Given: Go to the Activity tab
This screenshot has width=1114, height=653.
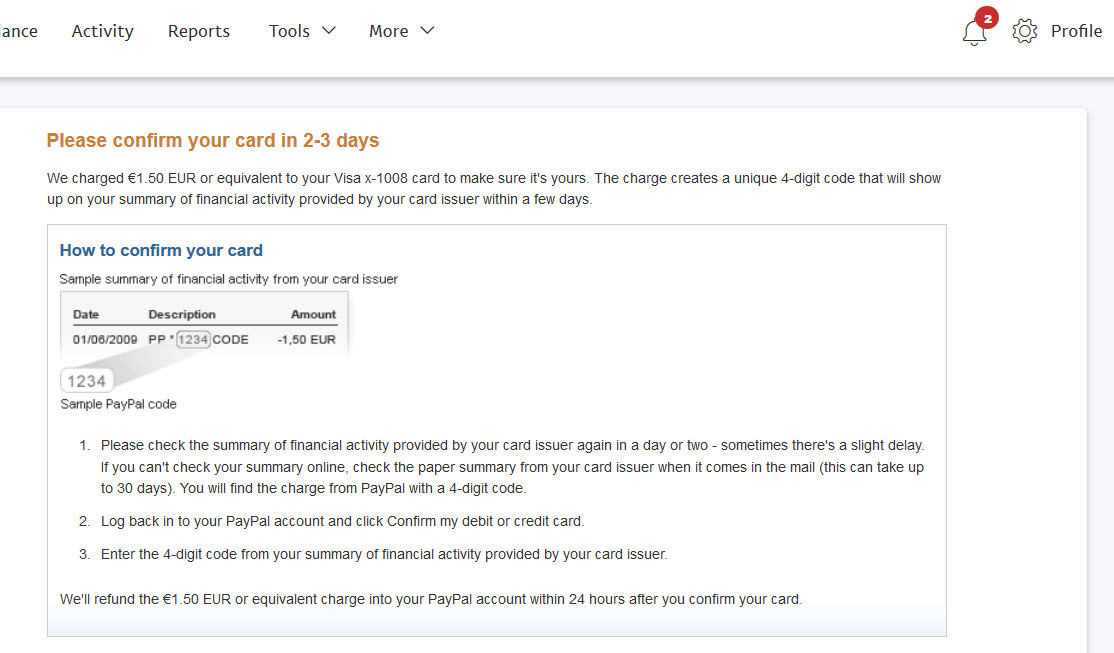Looking at the screenshot, I should click(102, 31).
